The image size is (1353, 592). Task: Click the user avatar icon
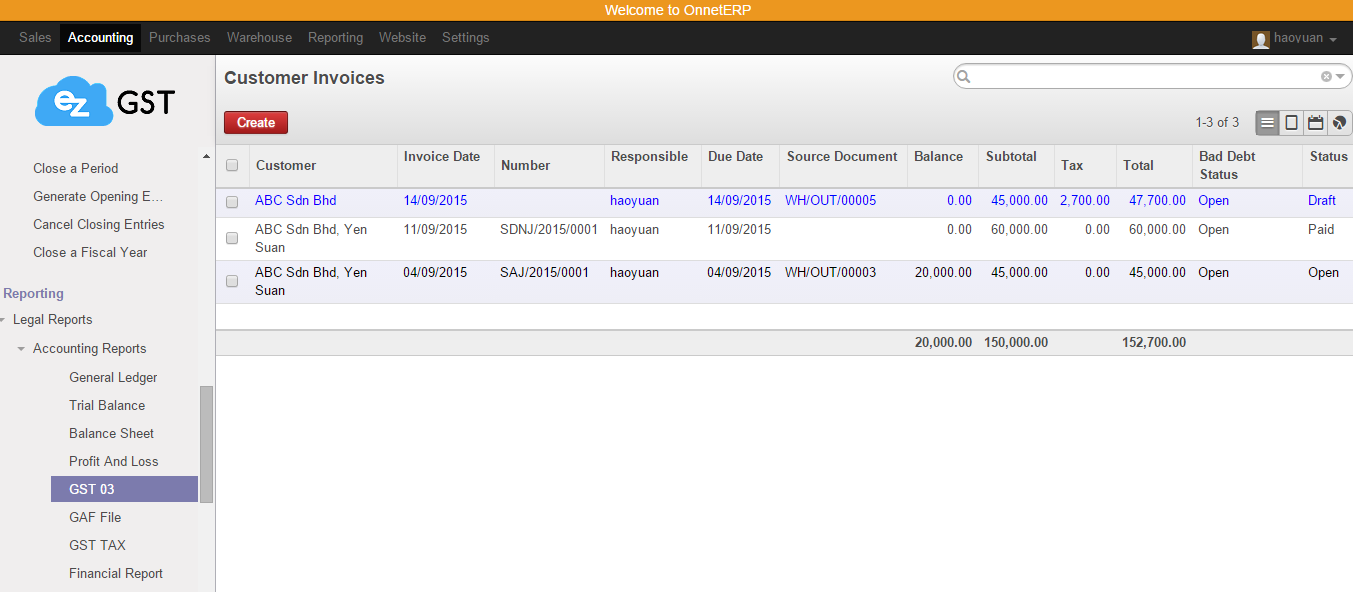[1259, 38]
